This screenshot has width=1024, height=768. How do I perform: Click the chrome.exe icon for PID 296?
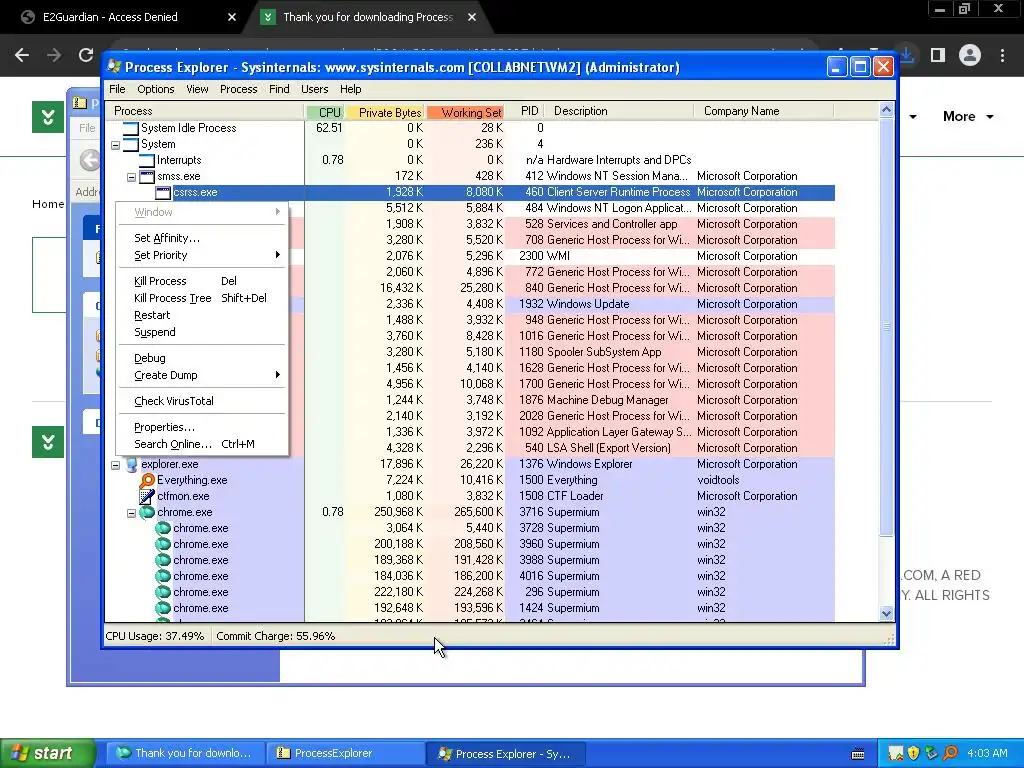coord(163,592)
